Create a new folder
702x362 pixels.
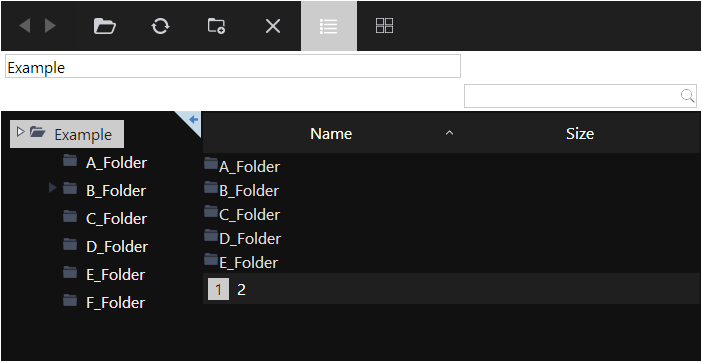tap(217, 26)
